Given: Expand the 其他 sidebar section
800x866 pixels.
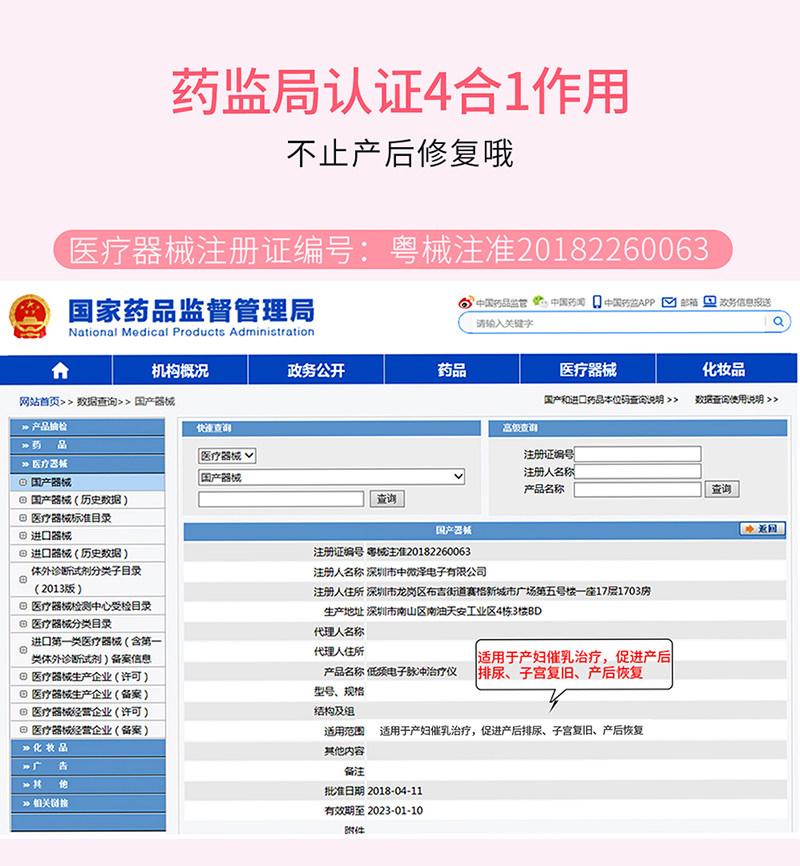Looking at the screenshot, I should [88, 784].
